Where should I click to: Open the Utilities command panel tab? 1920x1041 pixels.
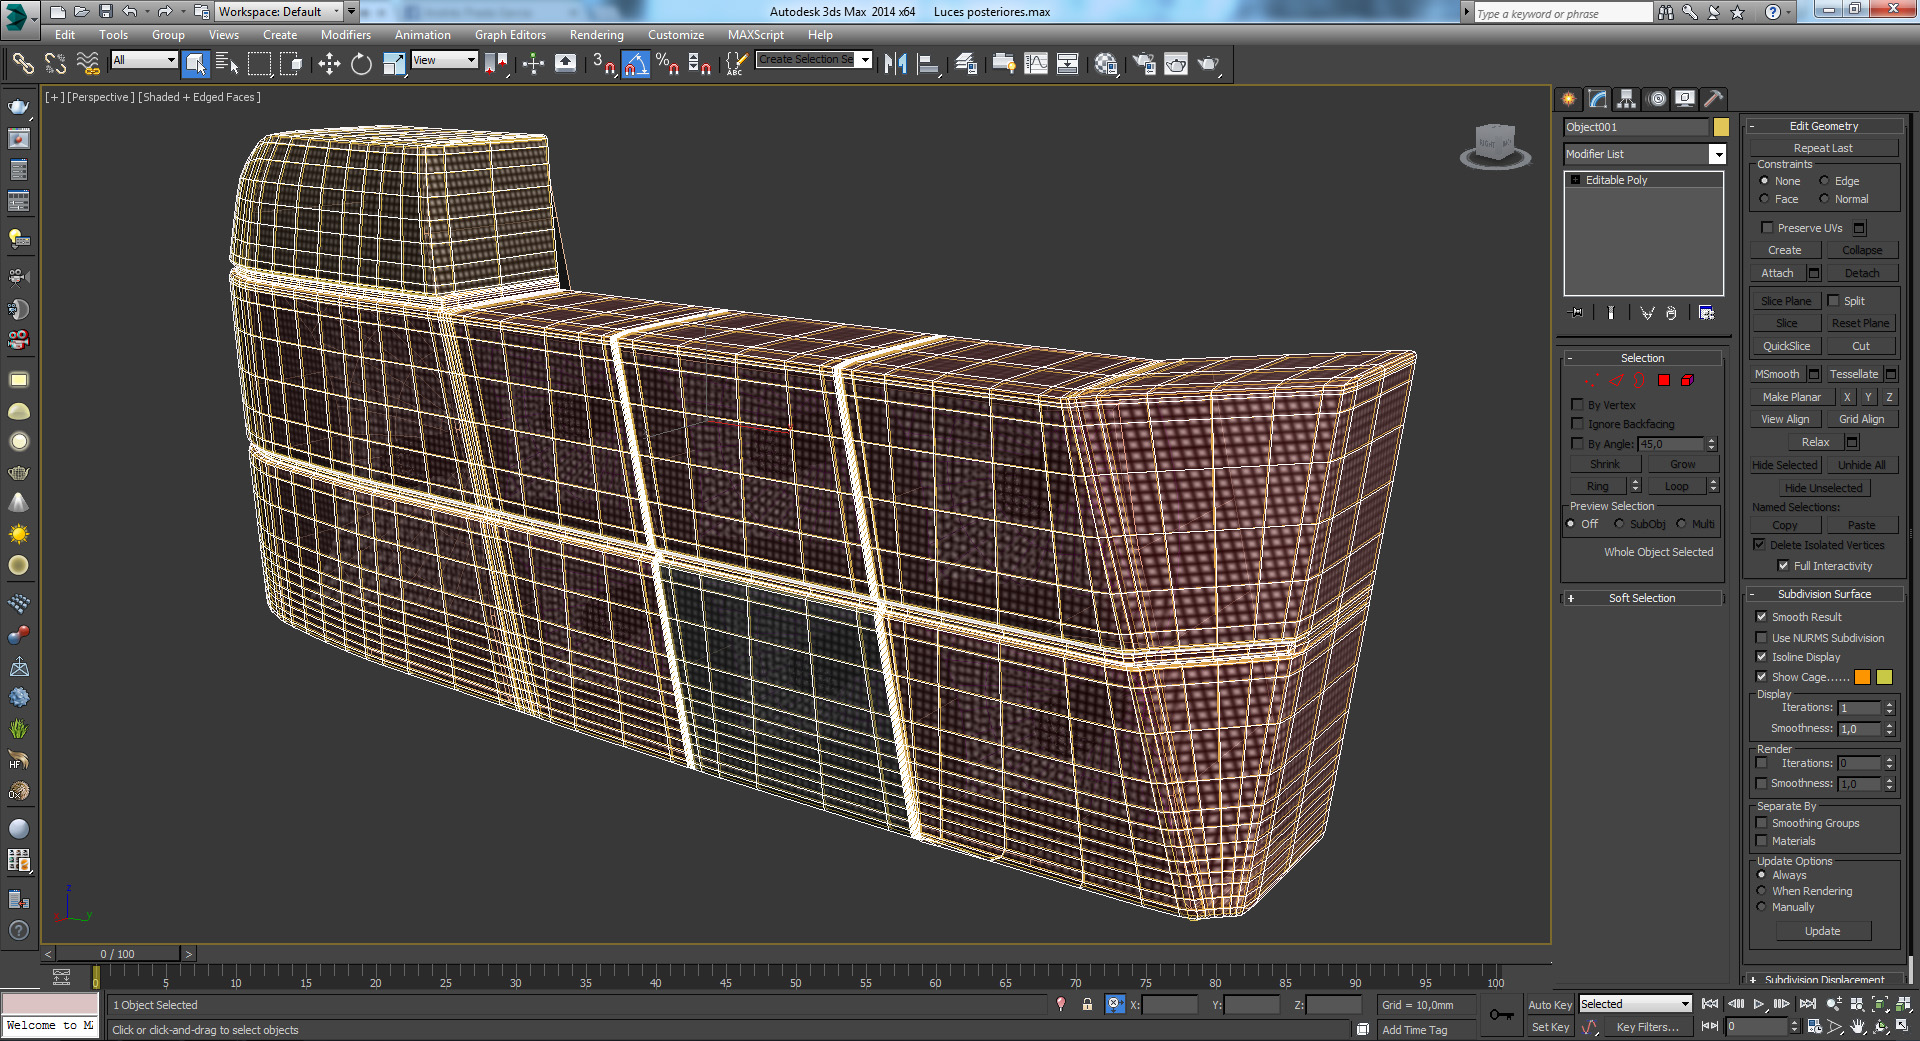click(x=1714, y=99)
